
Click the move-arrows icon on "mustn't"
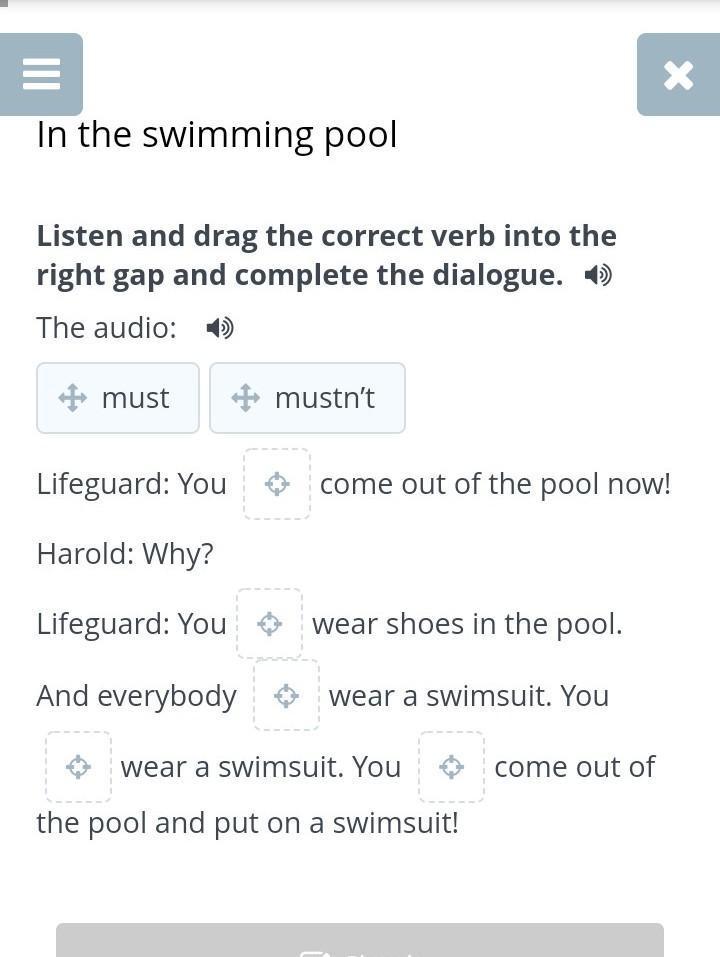click(245, 398)
